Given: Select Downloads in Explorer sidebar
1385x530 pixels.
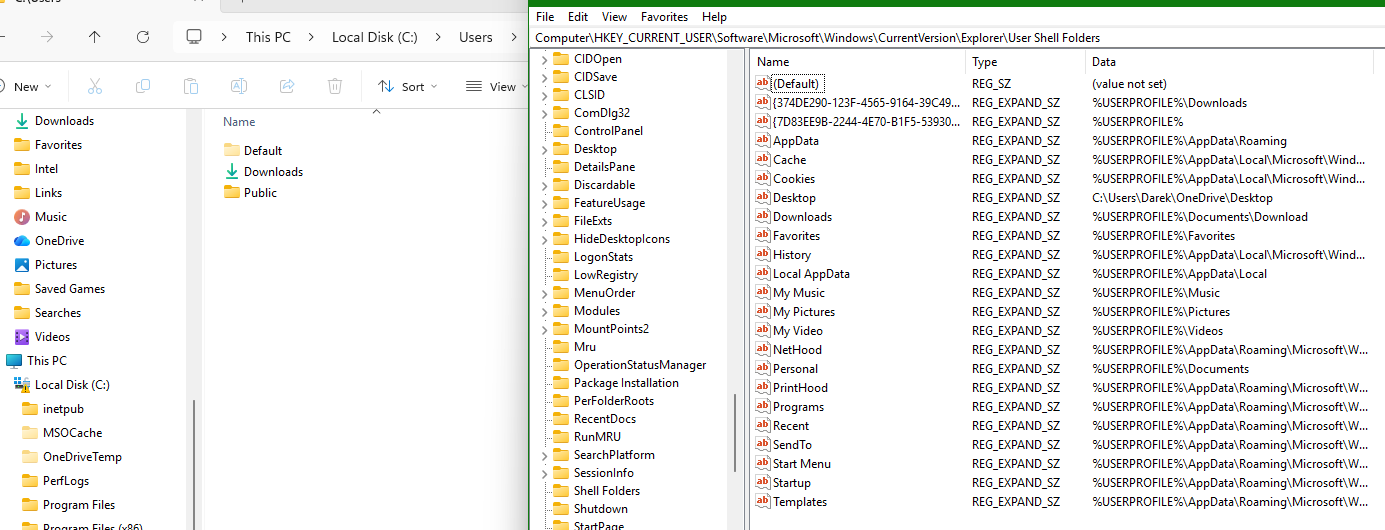Looking at the screenshot, I should pyautogui.click(x=64, y=121).
